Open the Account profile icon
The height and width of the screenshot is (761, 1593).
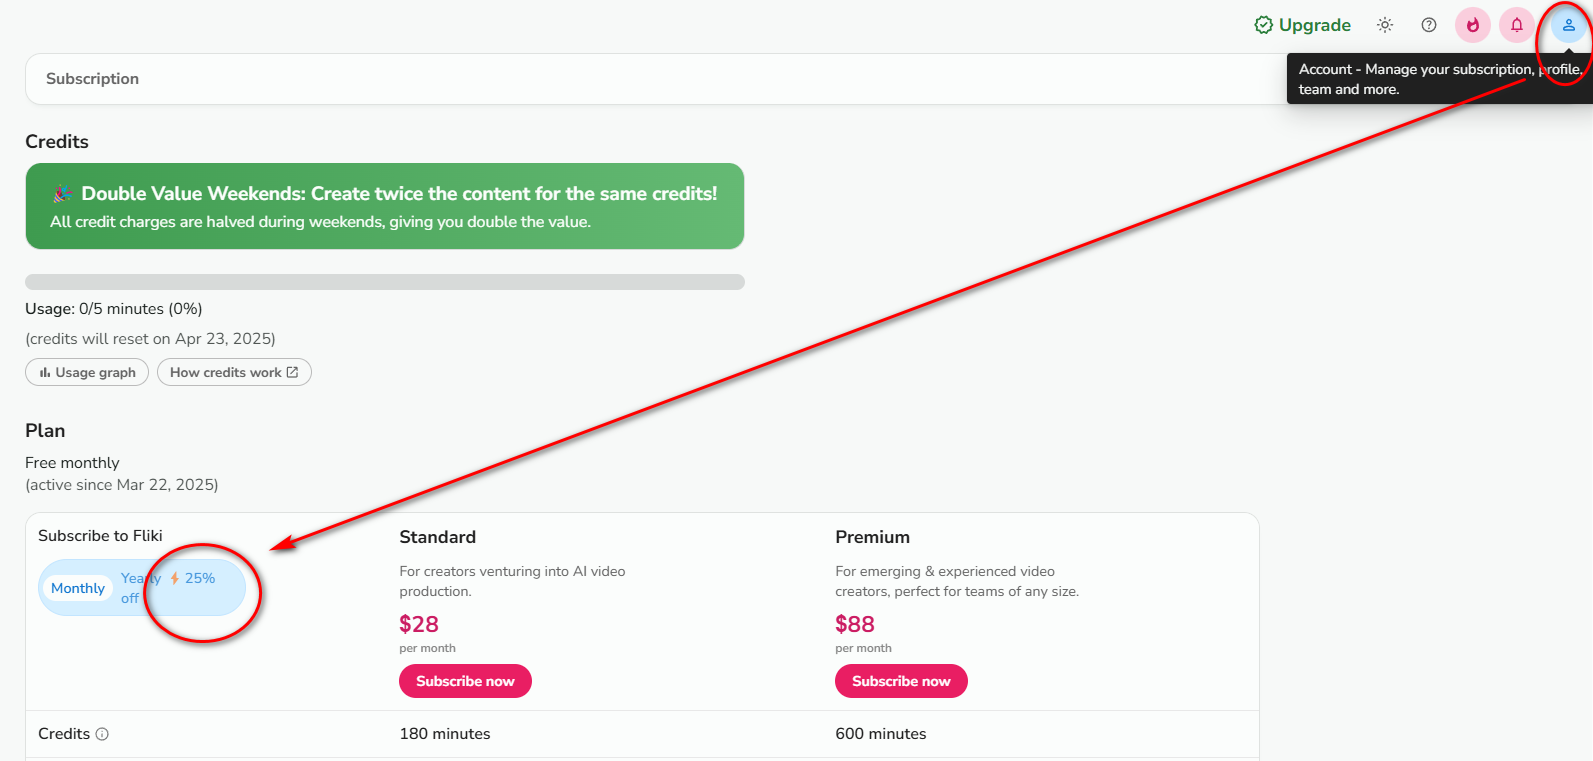(1569, 25)
